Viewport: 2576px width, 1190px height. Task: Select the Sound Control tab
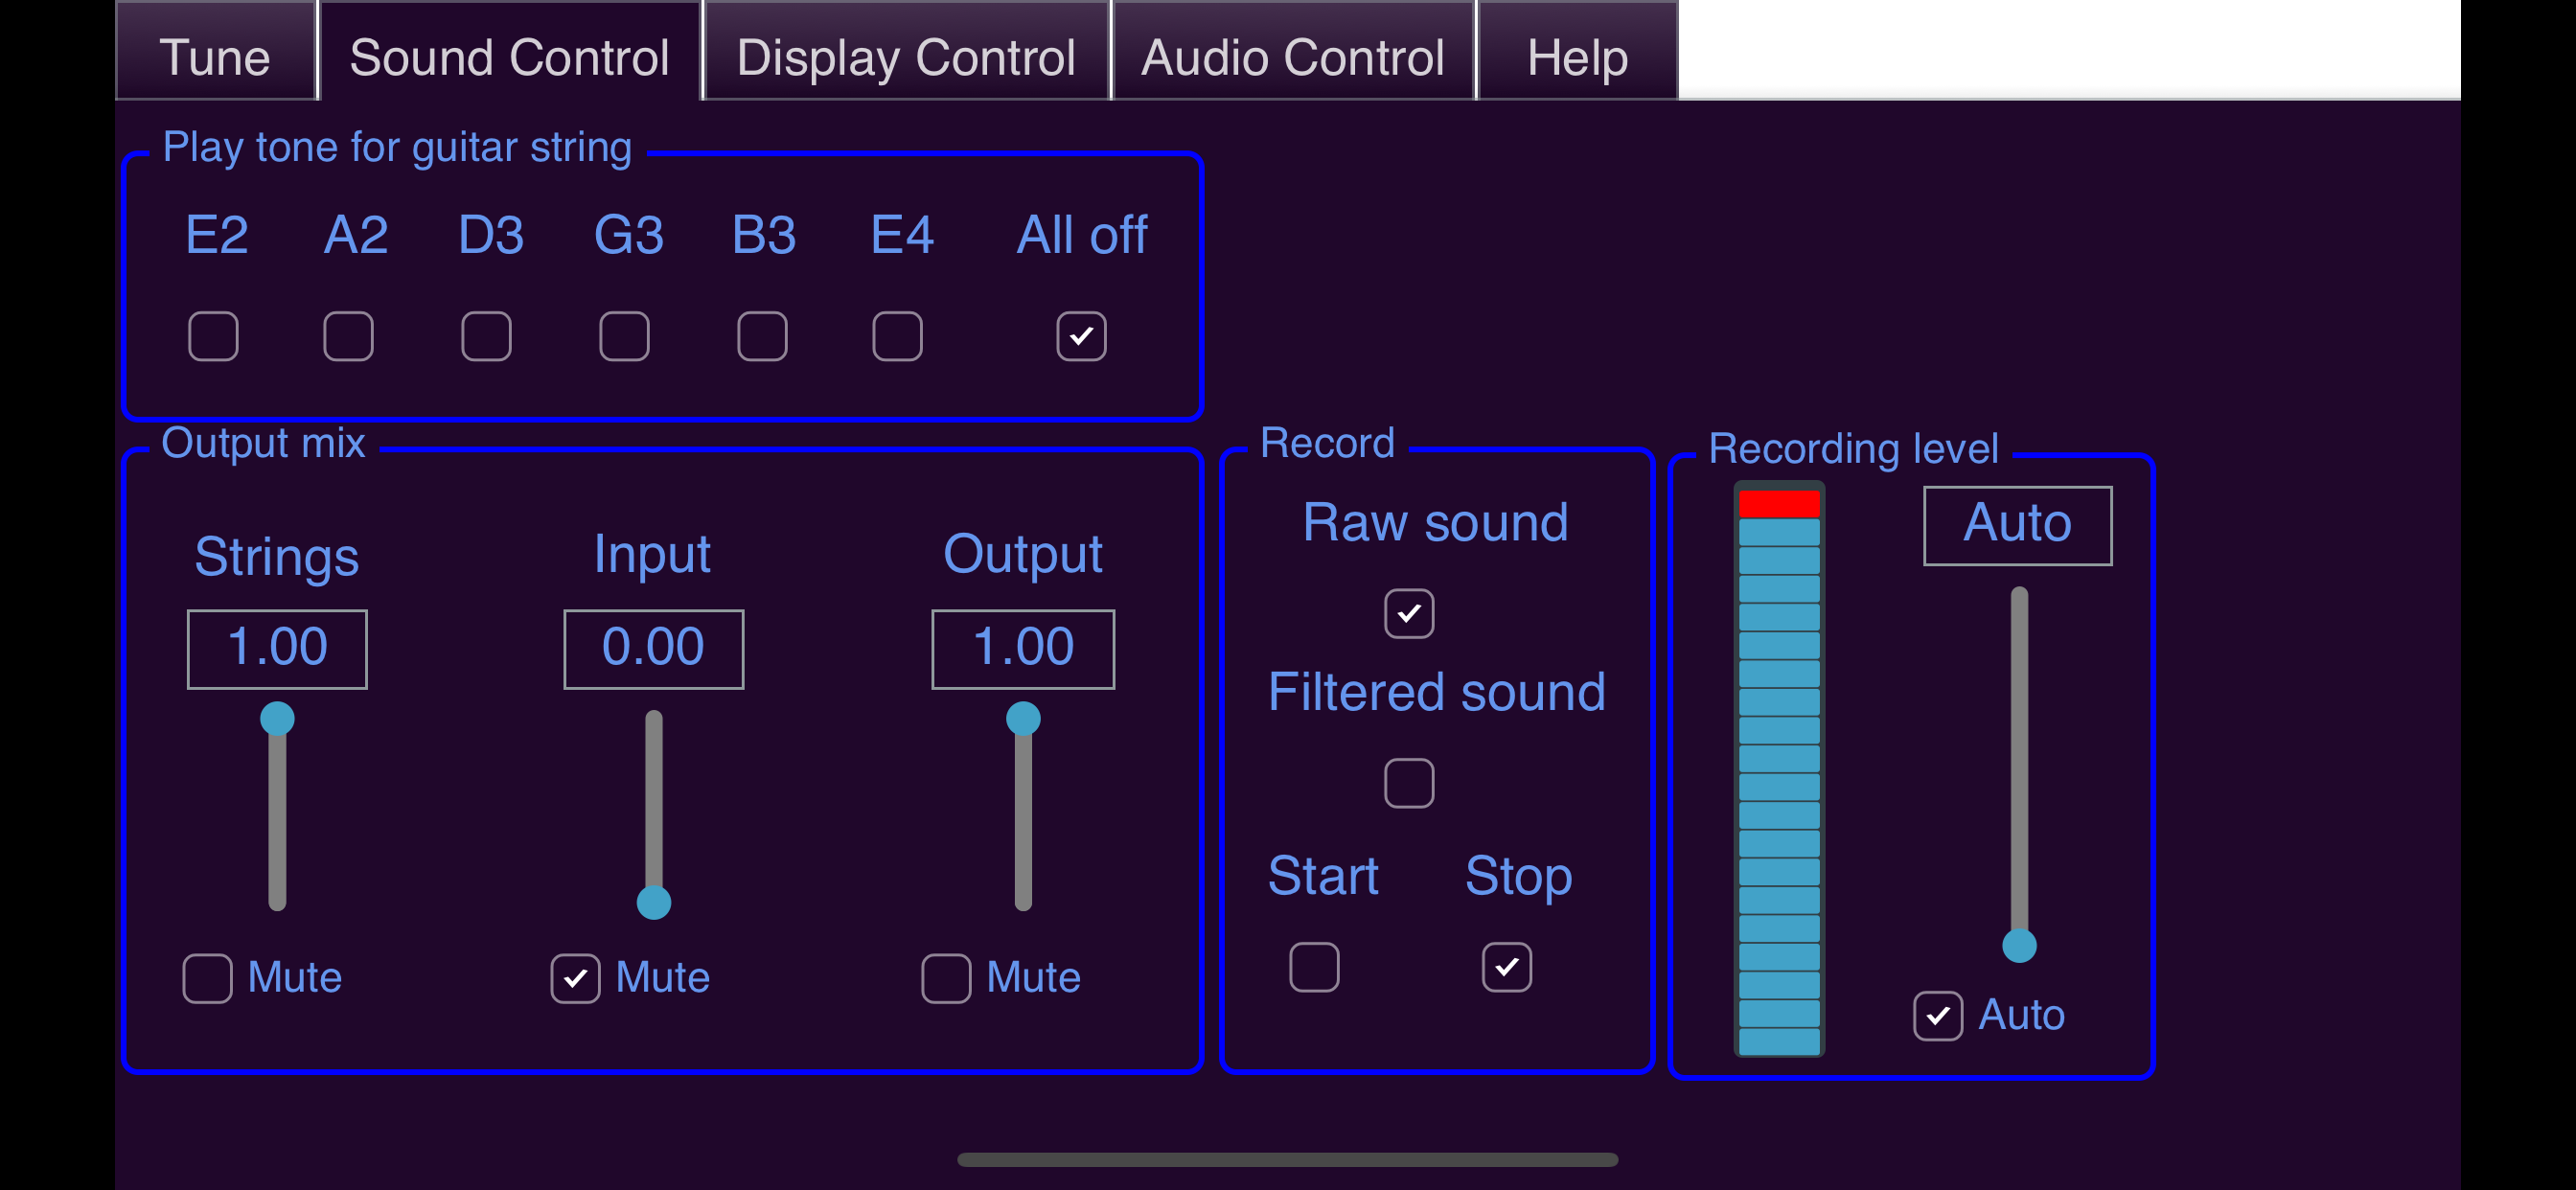click(509, 52)
